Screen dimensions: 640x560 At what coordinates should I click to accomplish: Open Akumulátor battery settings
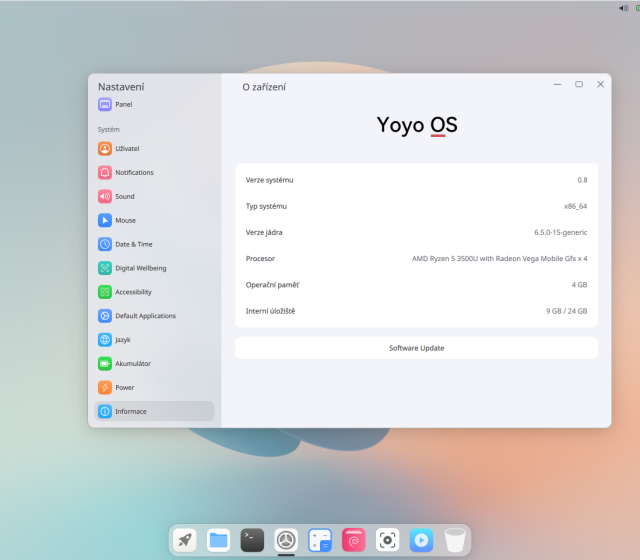132,363
